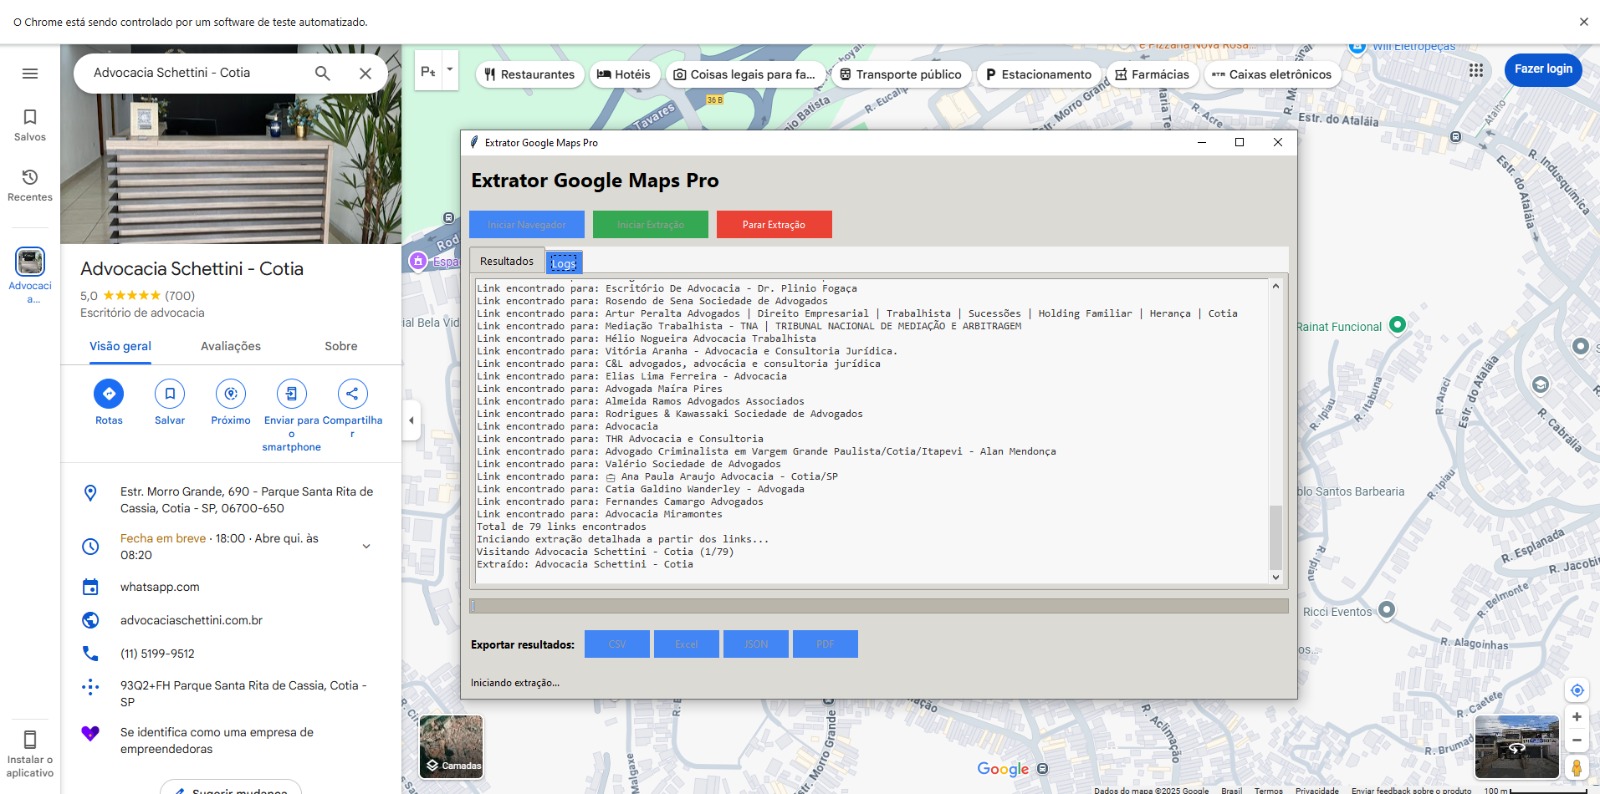Click the Compartilhar share icon
The image size is (1600, 794).
coord(352,394)
